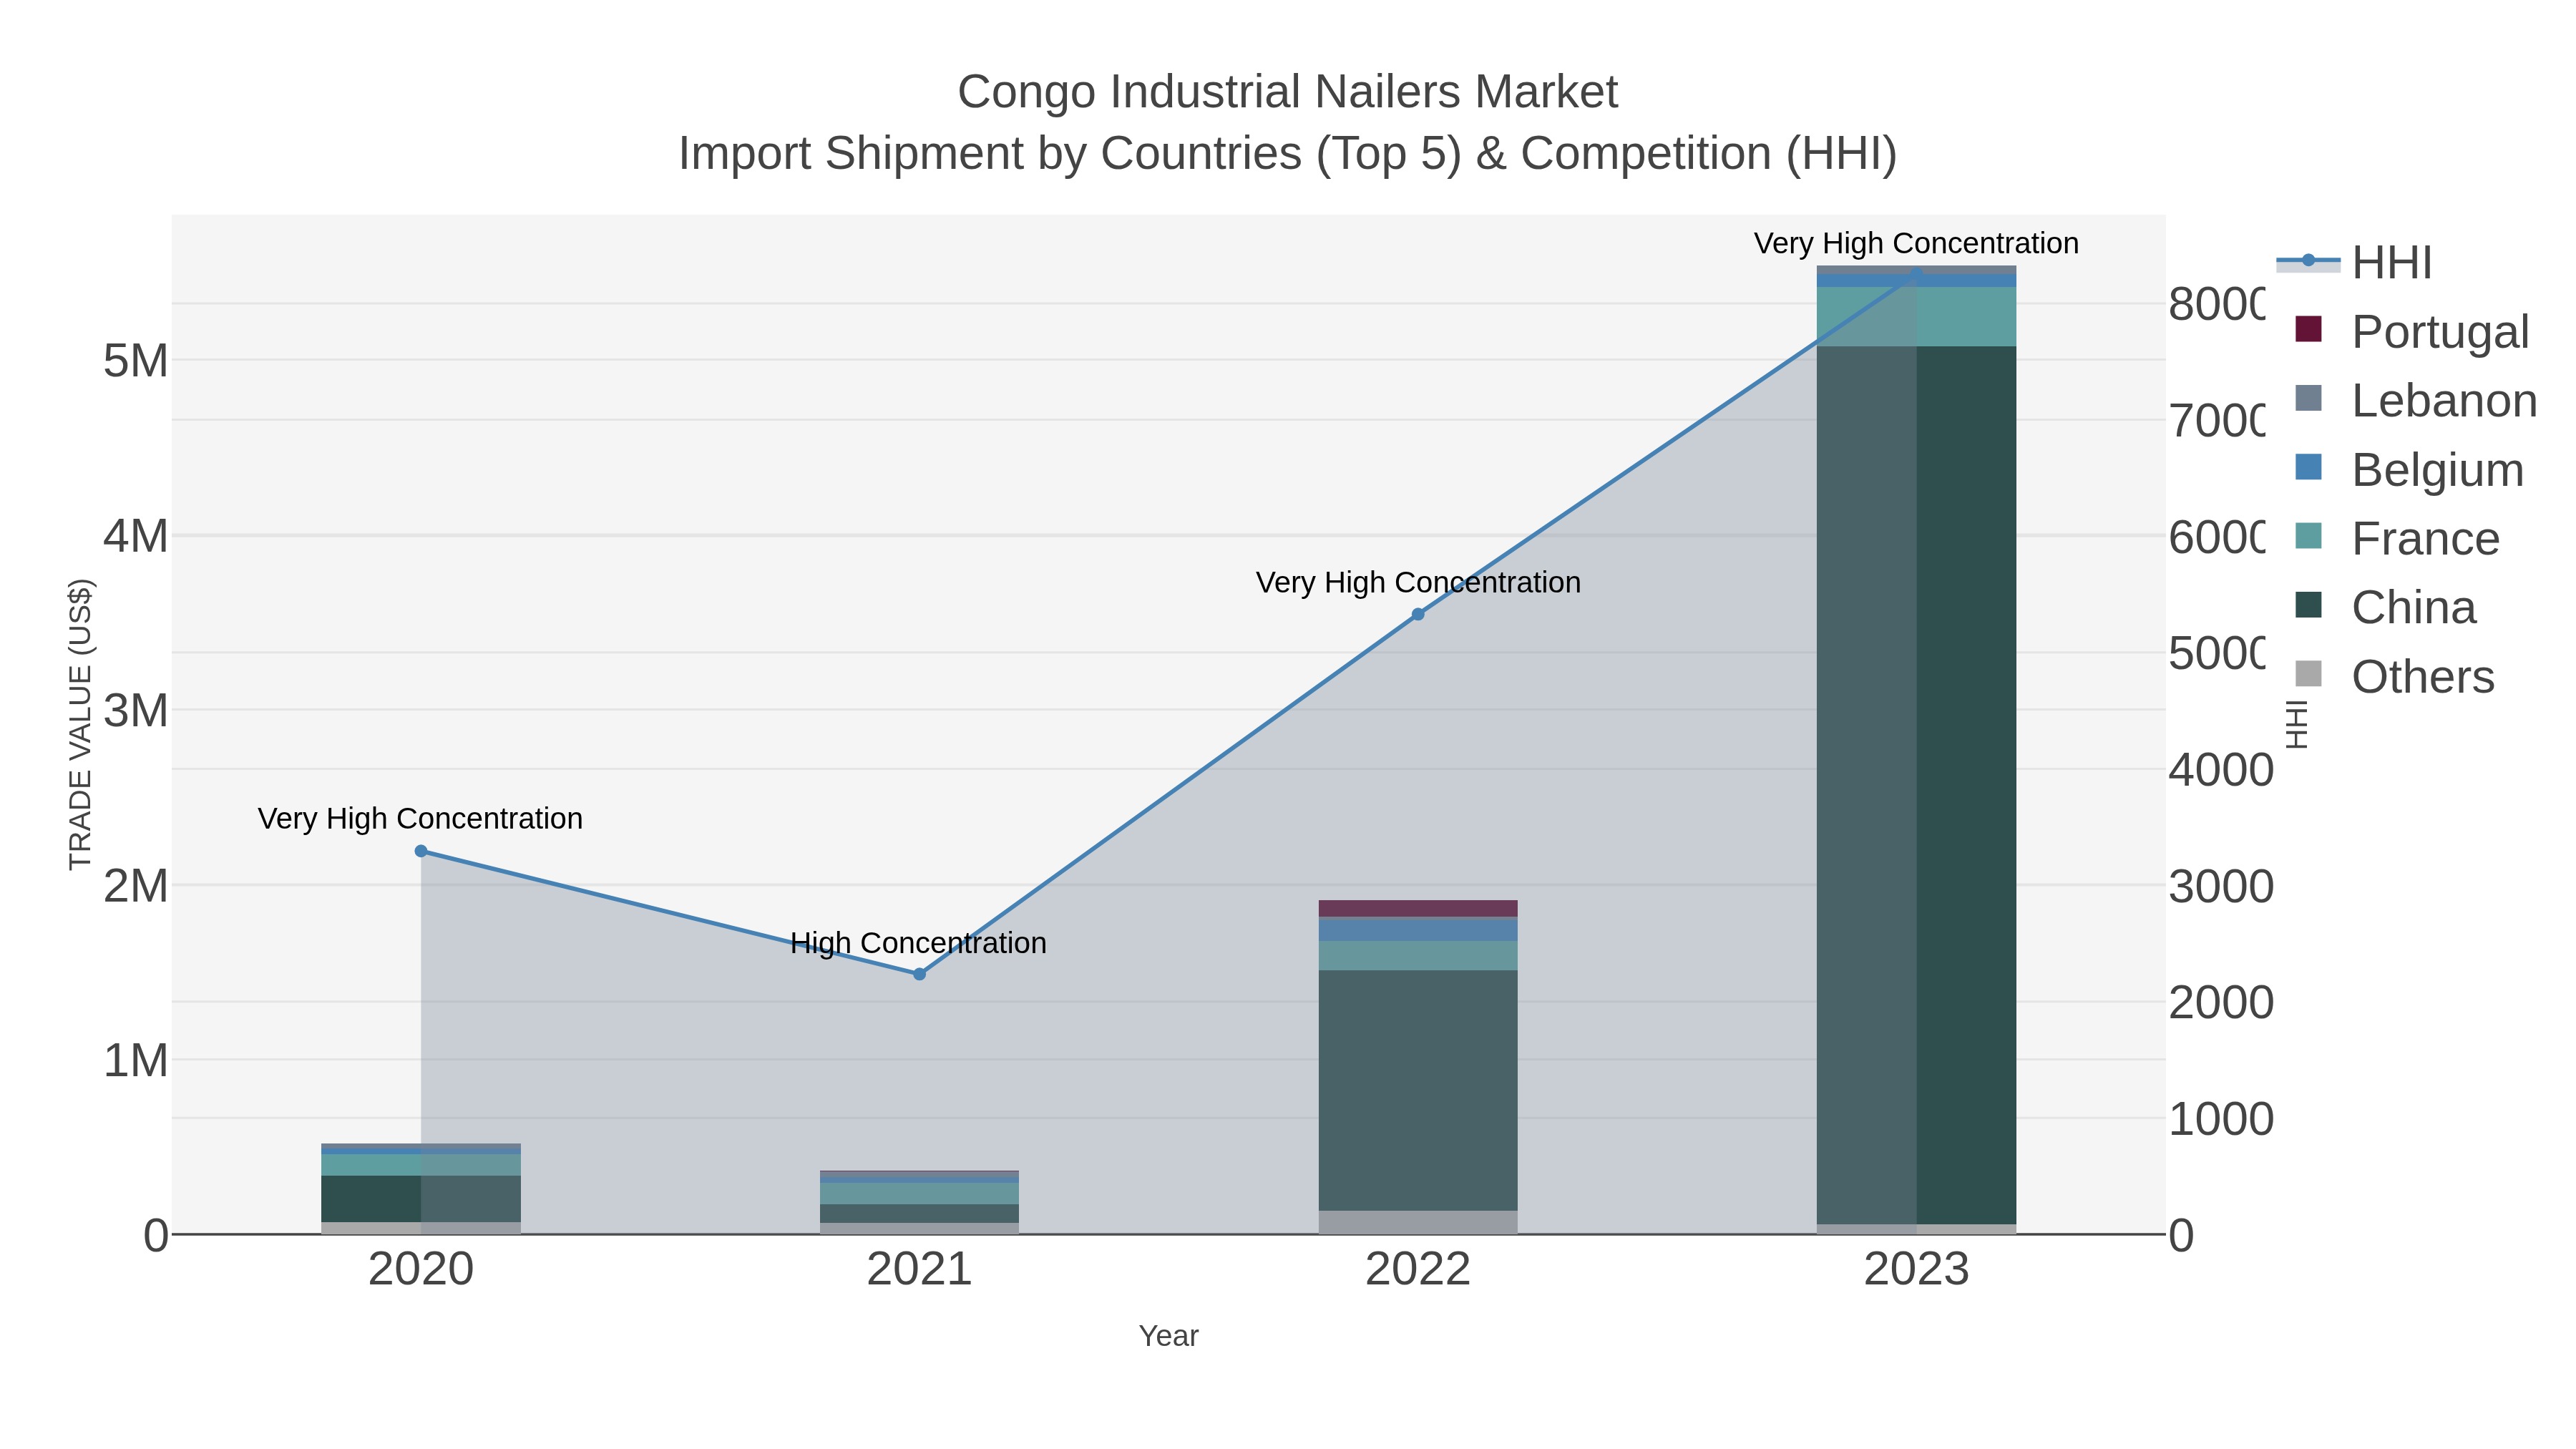Click the HHI line marker icon in legend

coord(2308,261)
